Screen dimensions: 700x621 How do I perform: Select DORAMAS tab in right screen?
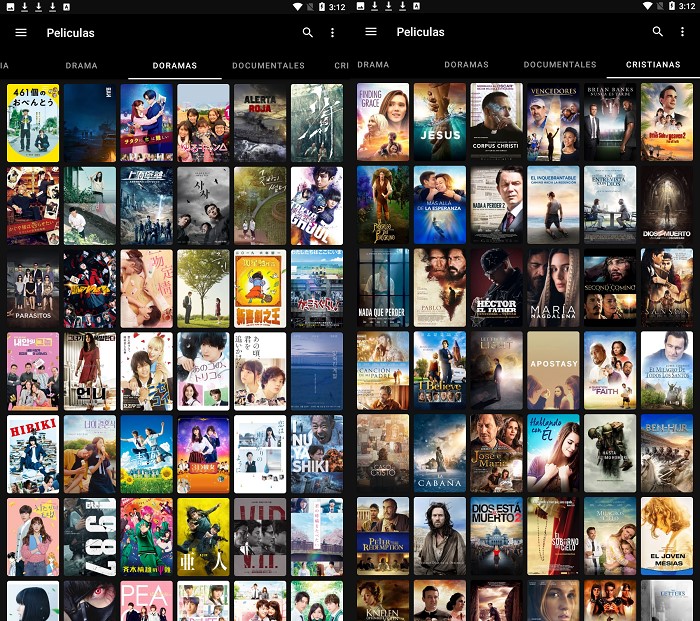coord(467,65)
